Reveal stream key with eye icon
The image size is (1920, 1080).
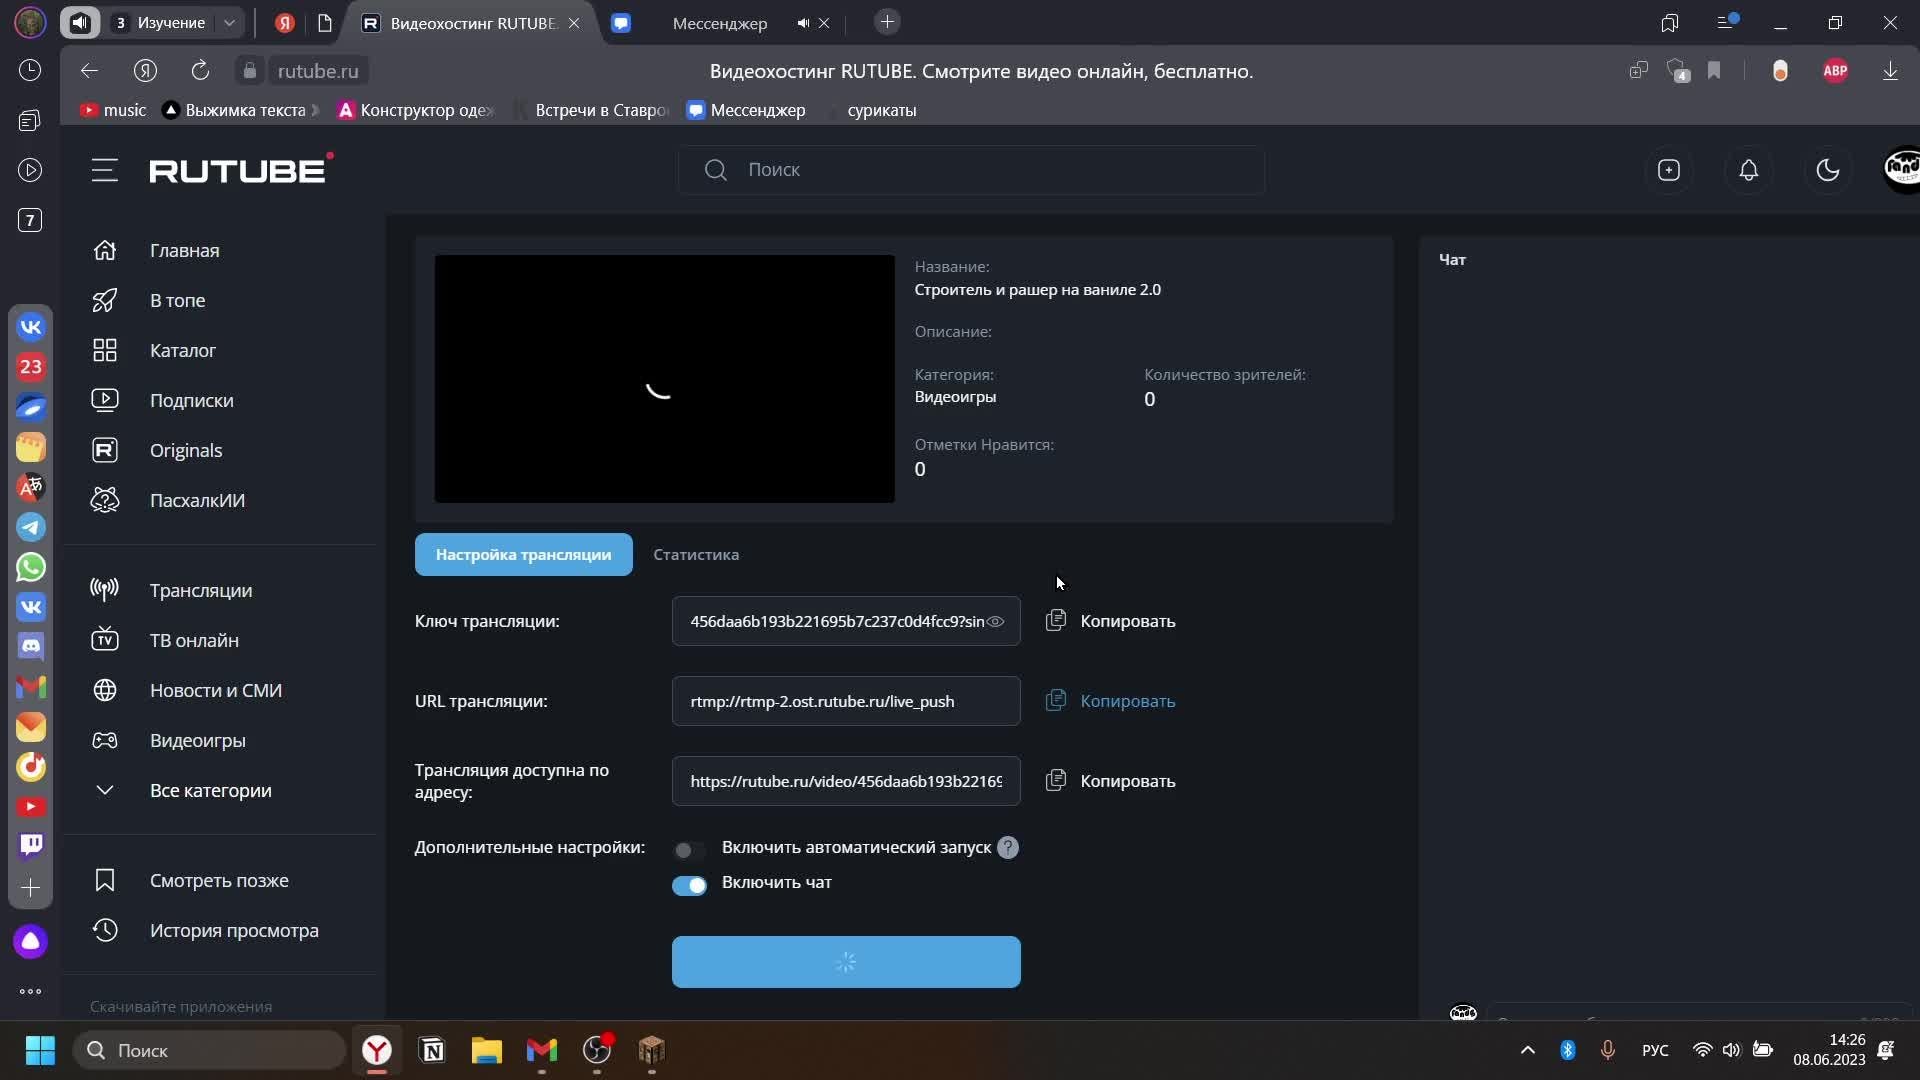[x=996, y=622]
